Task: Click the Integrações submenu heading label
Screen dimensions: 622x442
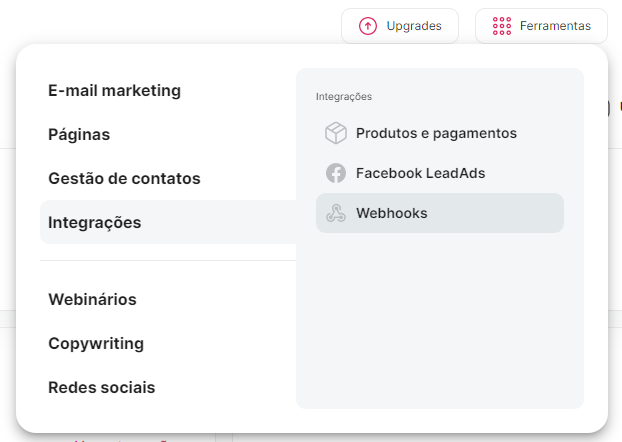Action: pos(344,97)
